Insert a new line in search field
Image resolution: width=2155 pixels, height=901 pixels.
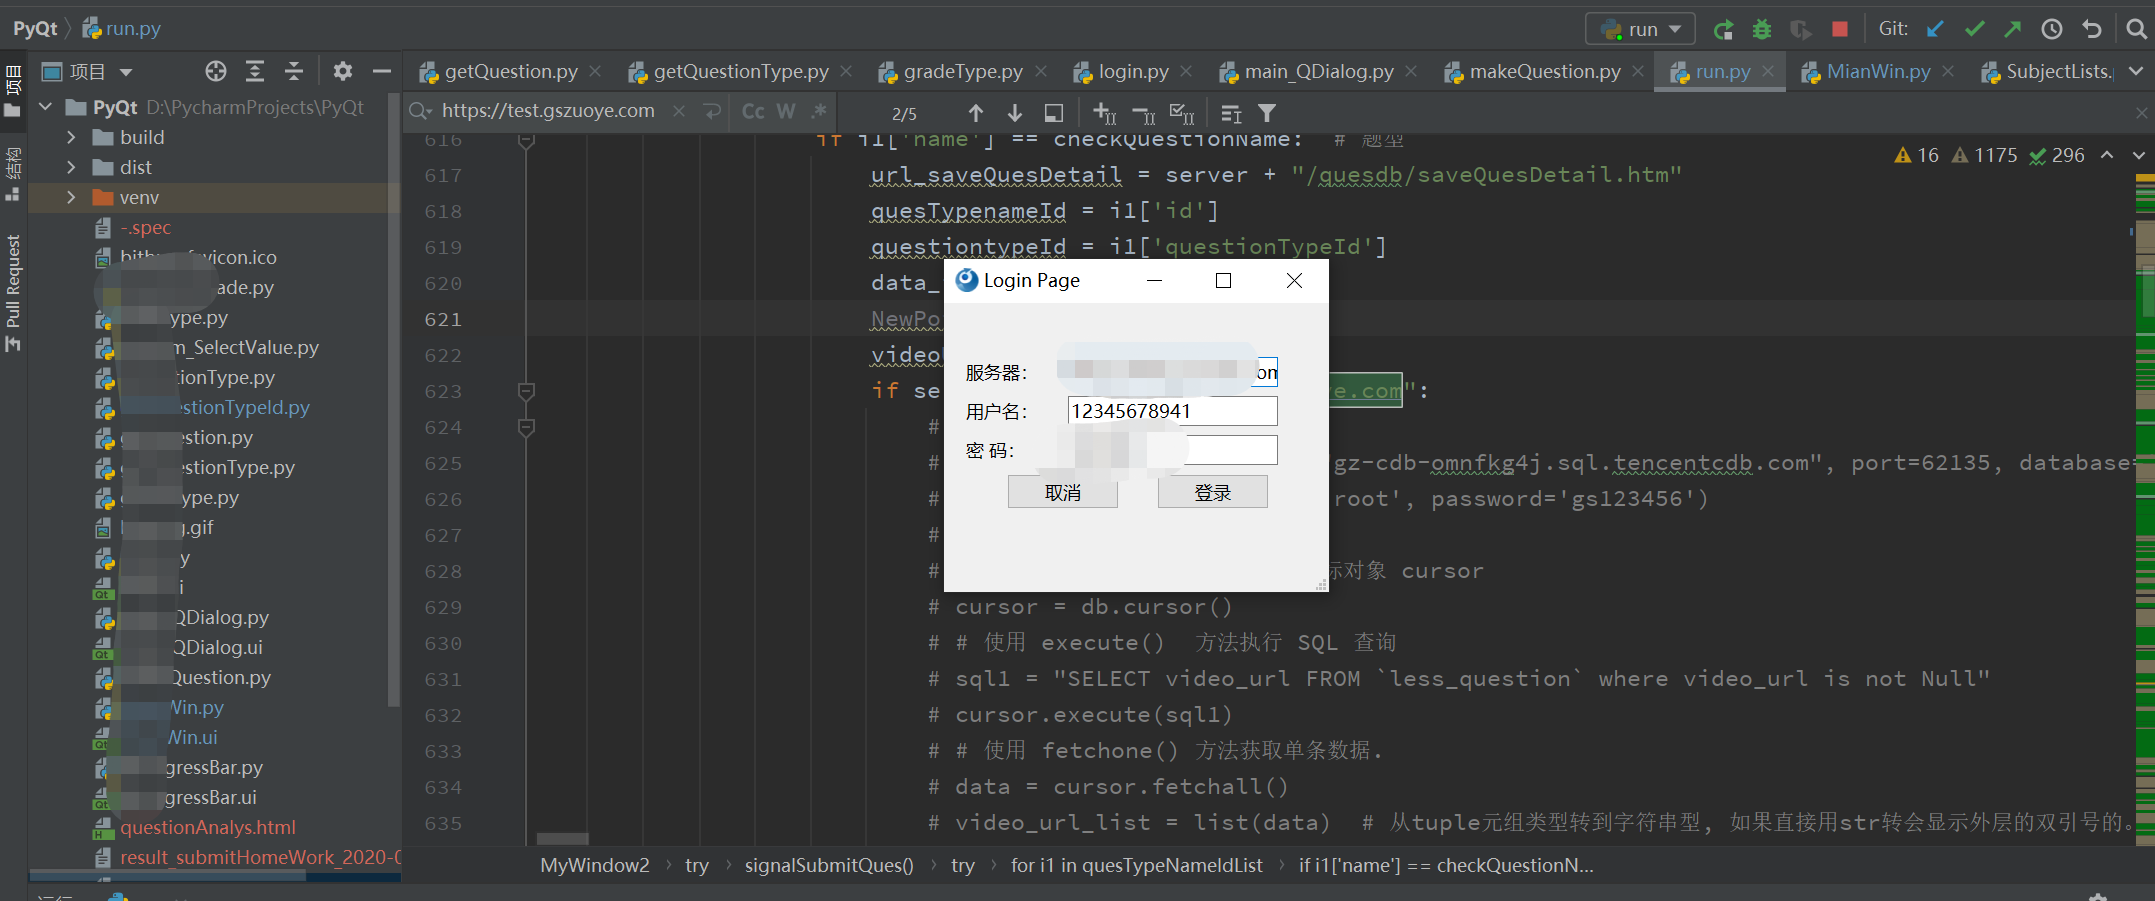(712, 111)
